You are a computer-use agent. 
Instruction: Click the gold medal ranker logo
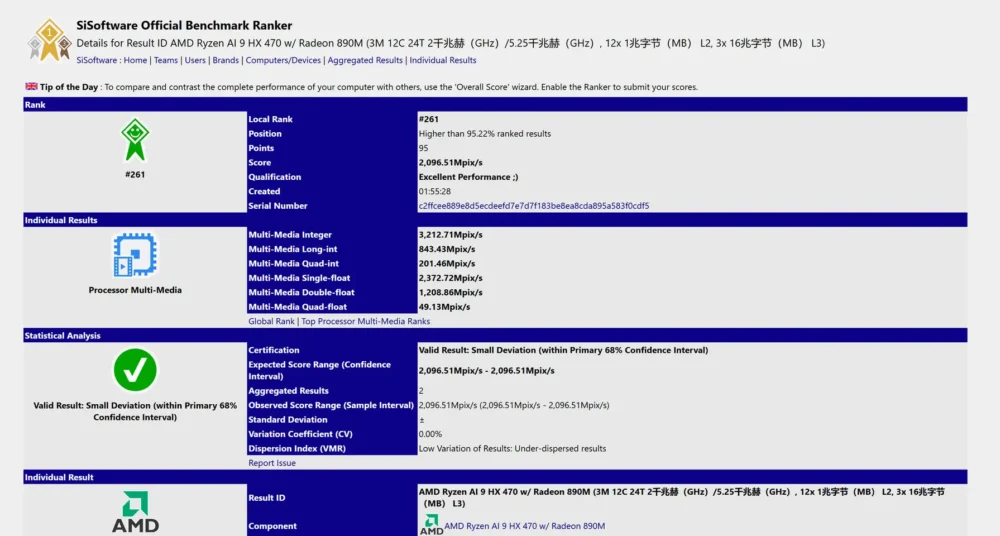tap(49, 41)
